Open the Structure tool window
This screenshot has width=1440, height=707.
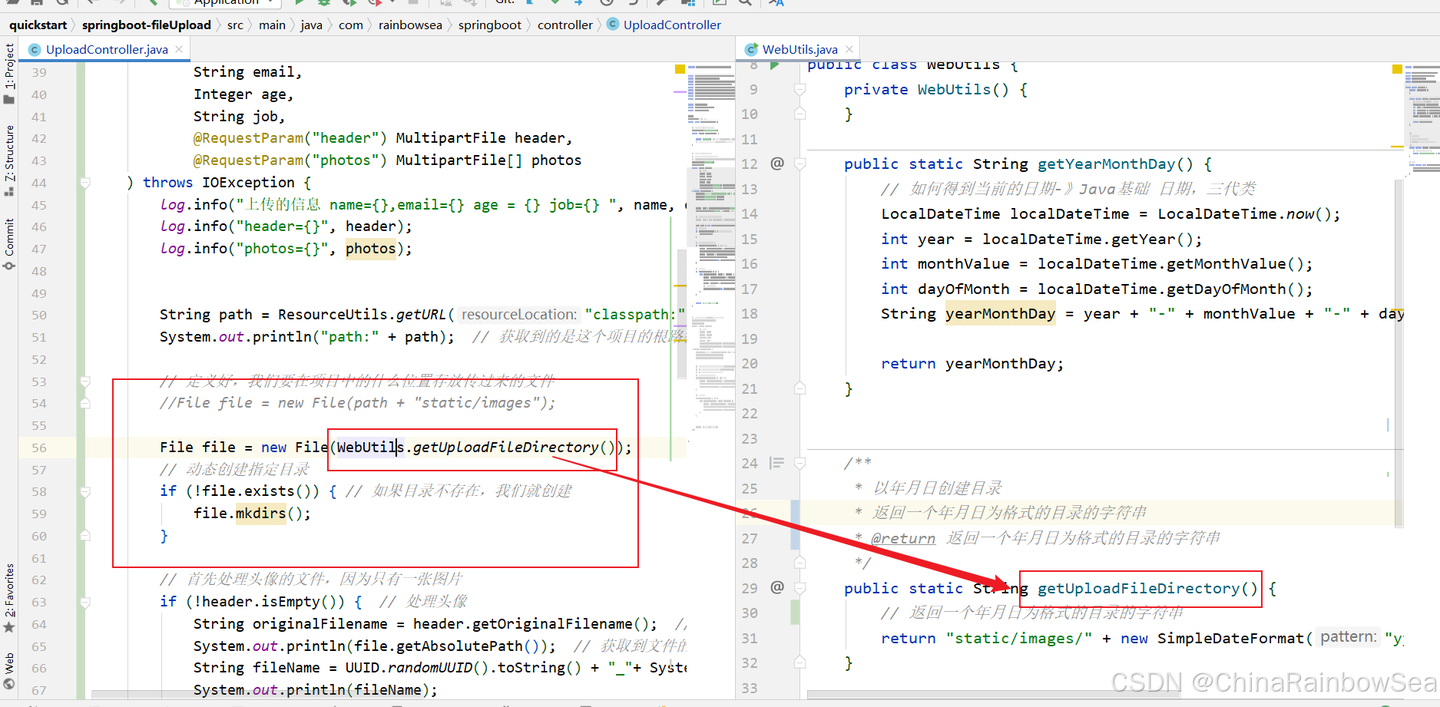9,153
